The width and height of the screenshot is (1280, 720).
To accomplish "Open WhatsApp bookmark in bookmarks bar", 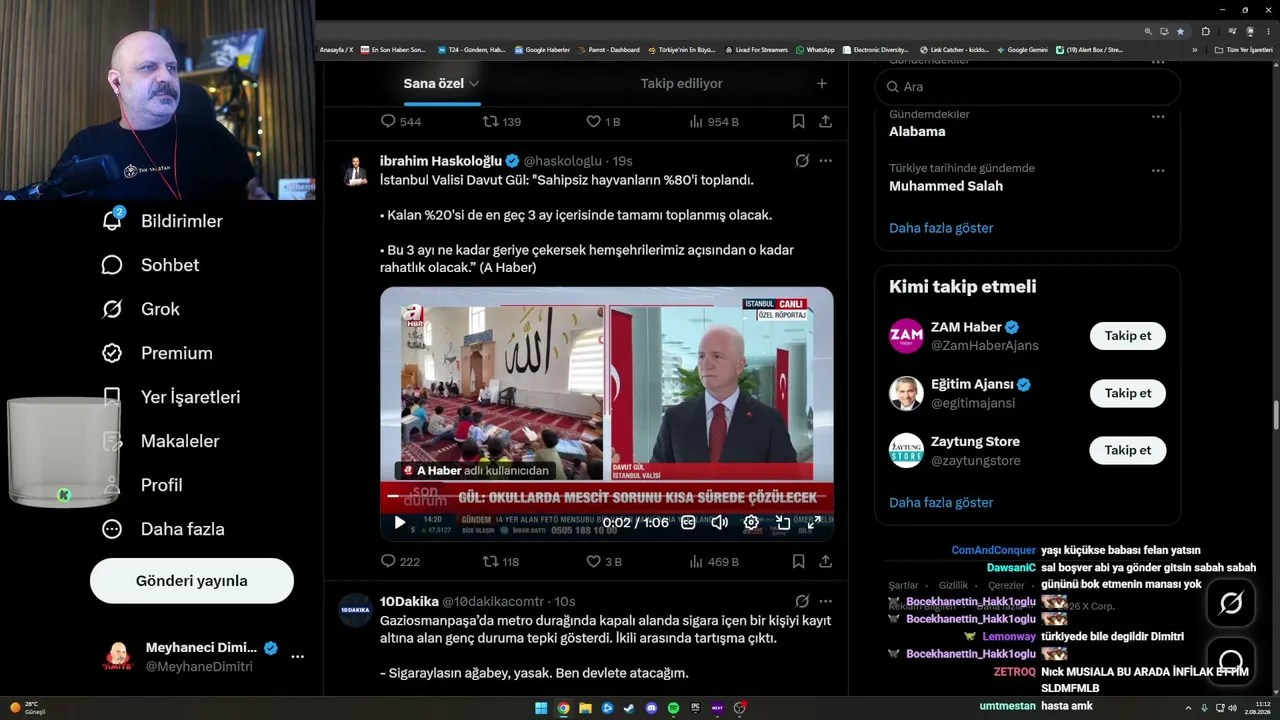I will (x=815, y=50).
